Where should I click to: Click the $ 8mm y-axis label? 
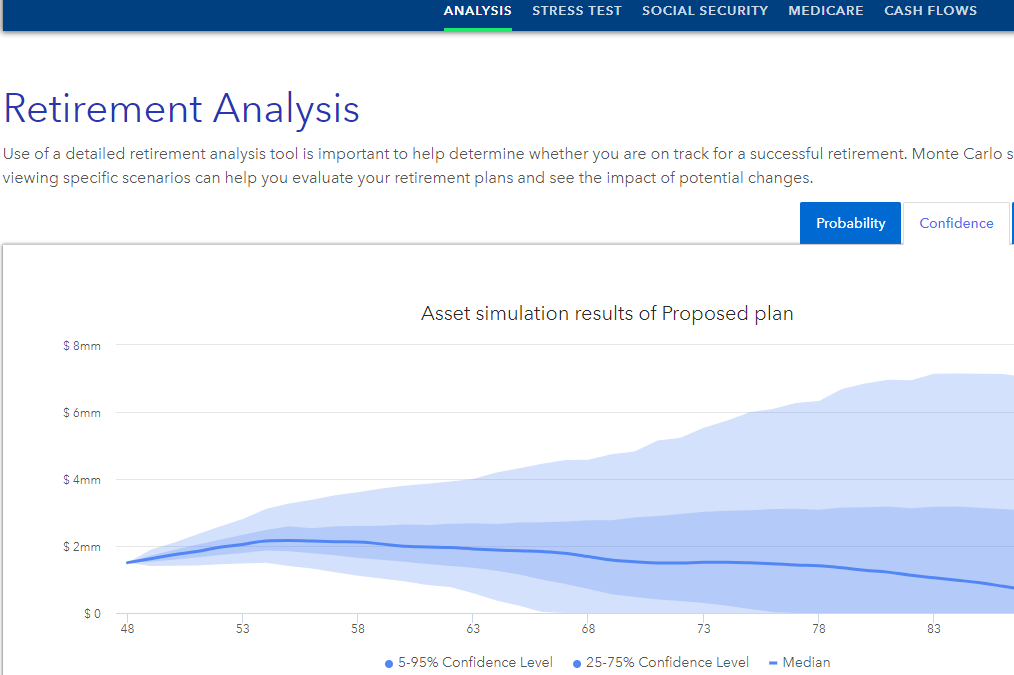click(82, 346)
